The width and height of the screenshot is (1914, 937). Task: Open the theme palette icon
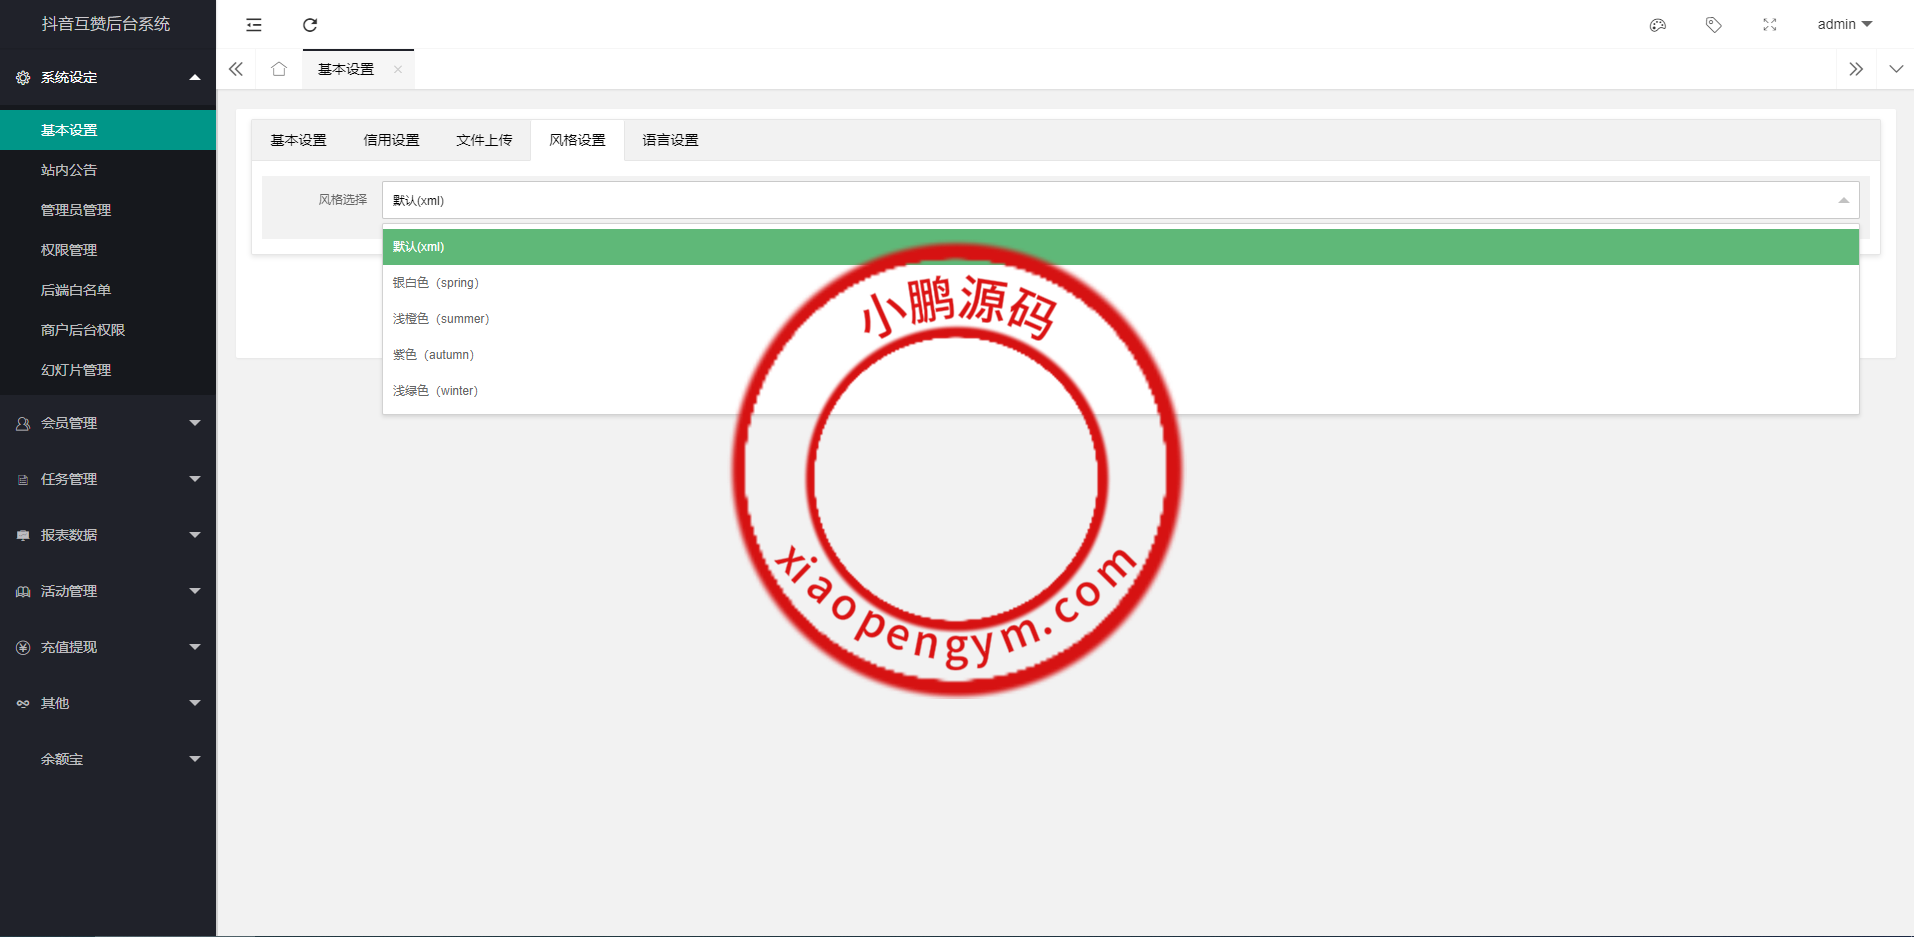click(1657, 25)
